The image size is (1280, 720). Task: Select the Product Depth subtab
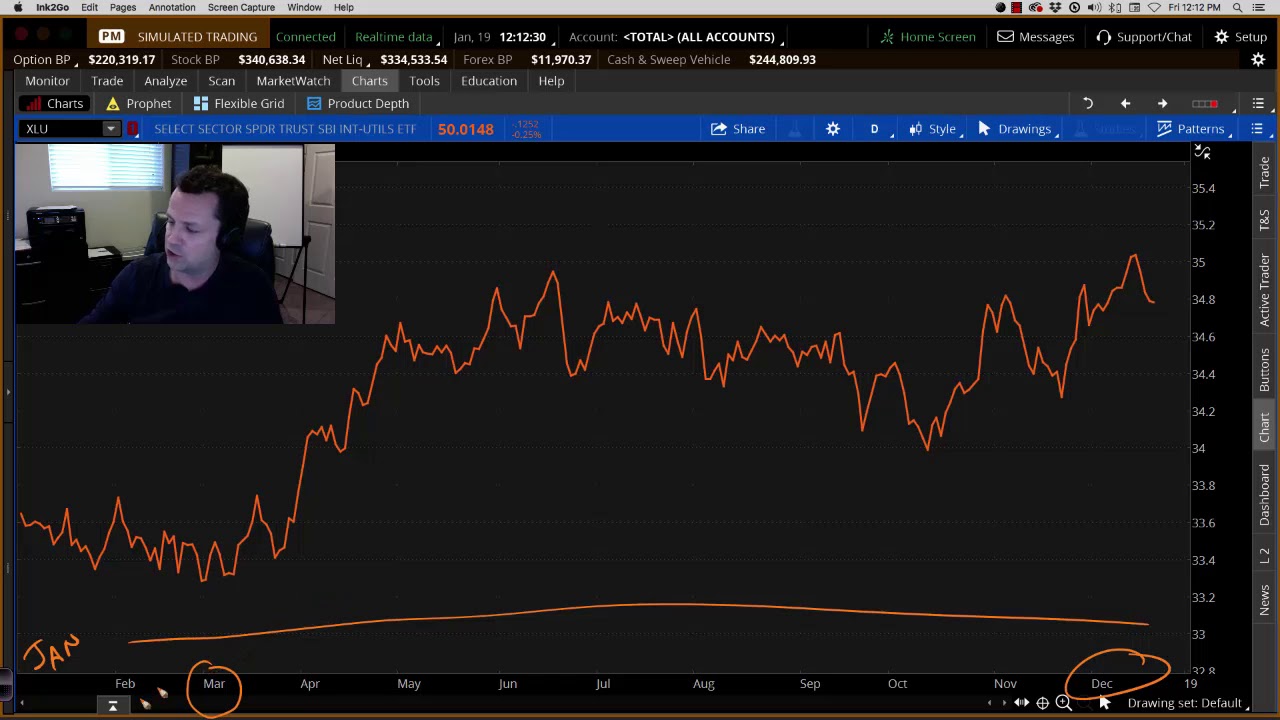click(358, 104)
